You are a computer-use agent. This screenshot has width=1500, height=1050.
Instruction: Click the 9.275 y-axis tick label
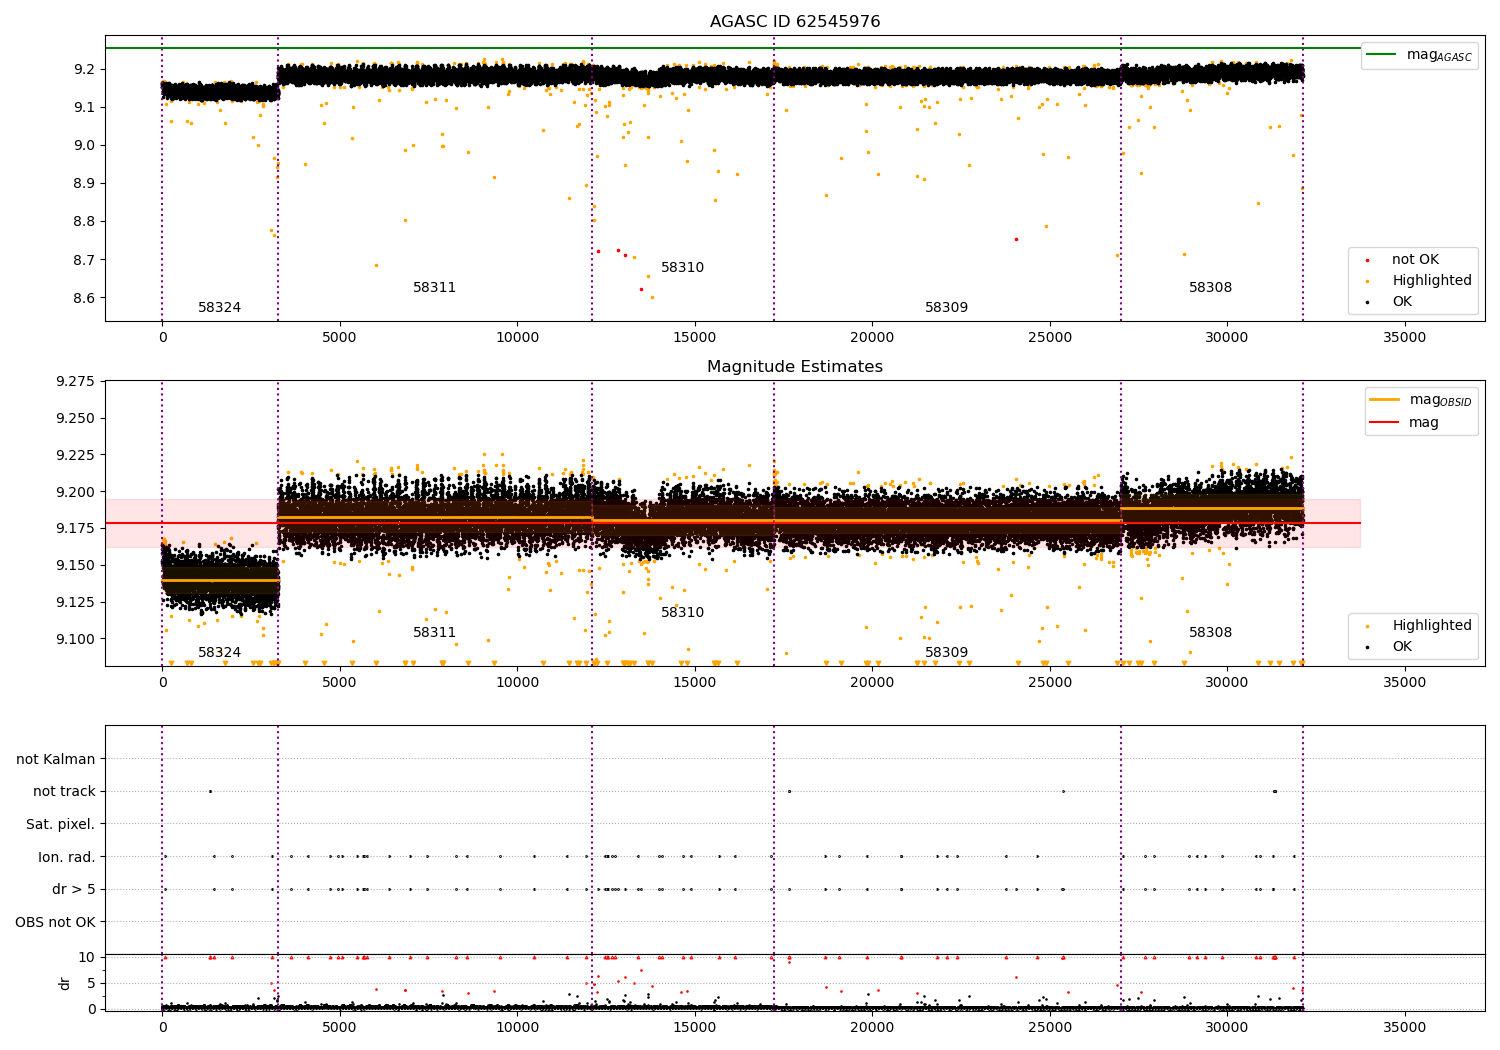coord(75,382)
